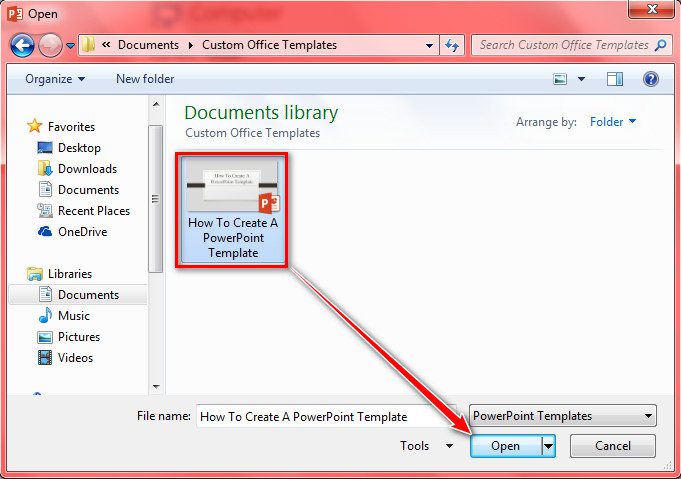Click the refresh button beside address bar
This screenshot has width=681, height=479.
[x=452, y=45]
